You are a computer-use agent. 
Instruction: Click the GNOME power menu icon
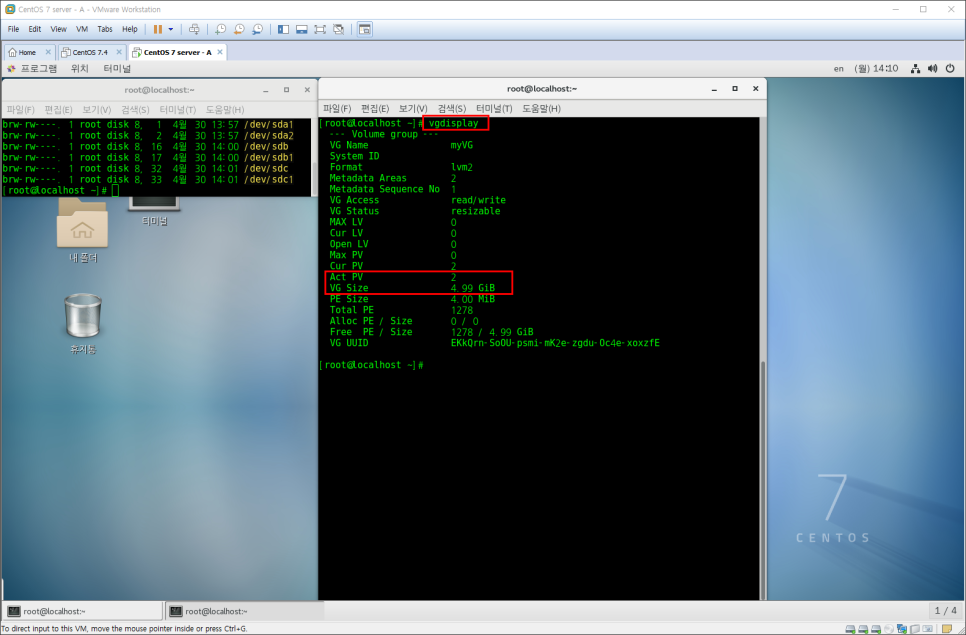tap(950, 68)
